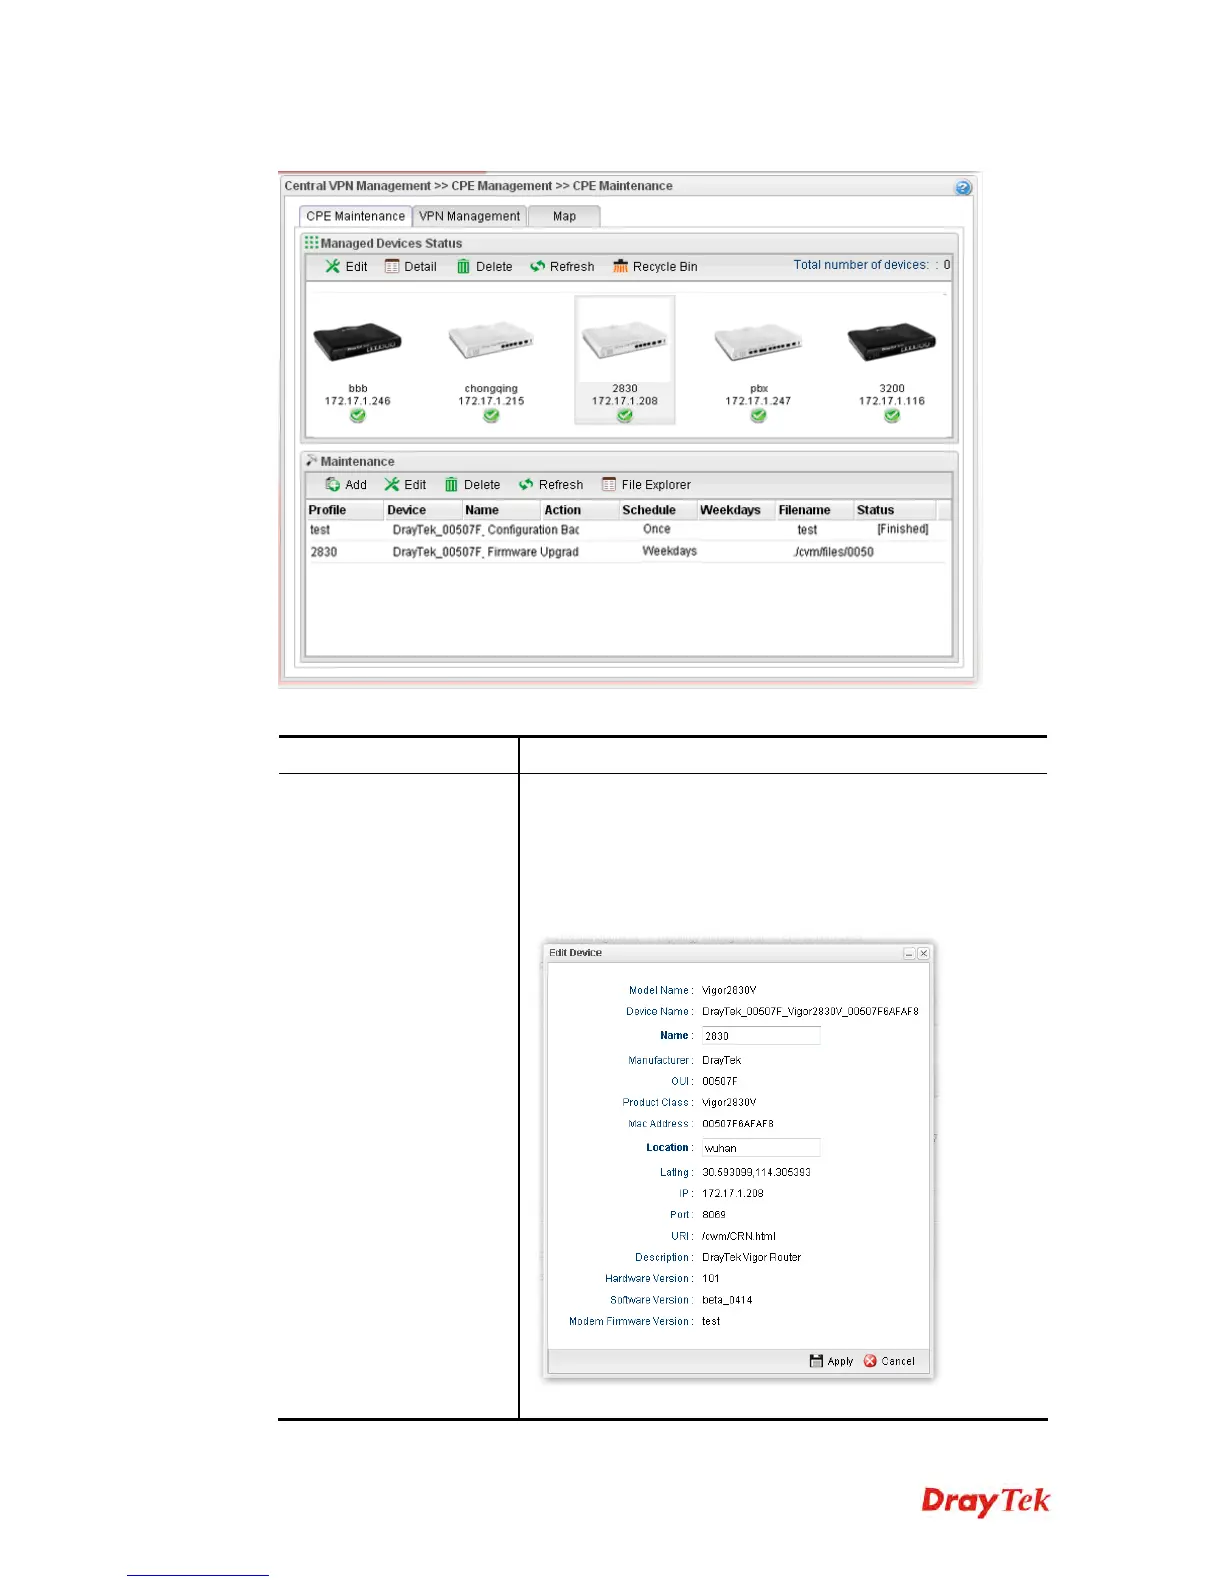Click the green status check under pbx
The image size is (1224, 1584).
(758, 416)
